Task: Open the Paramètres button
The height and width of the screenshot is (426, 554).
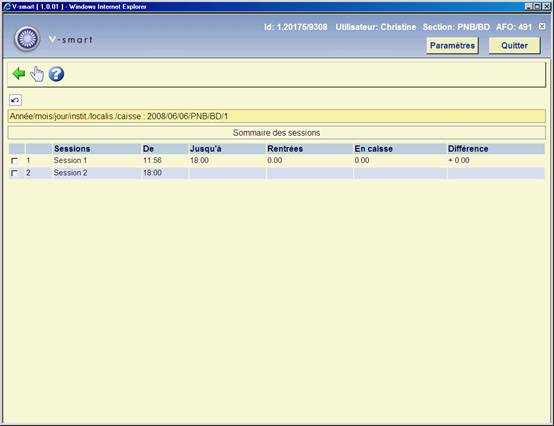Action: (452, 46)
